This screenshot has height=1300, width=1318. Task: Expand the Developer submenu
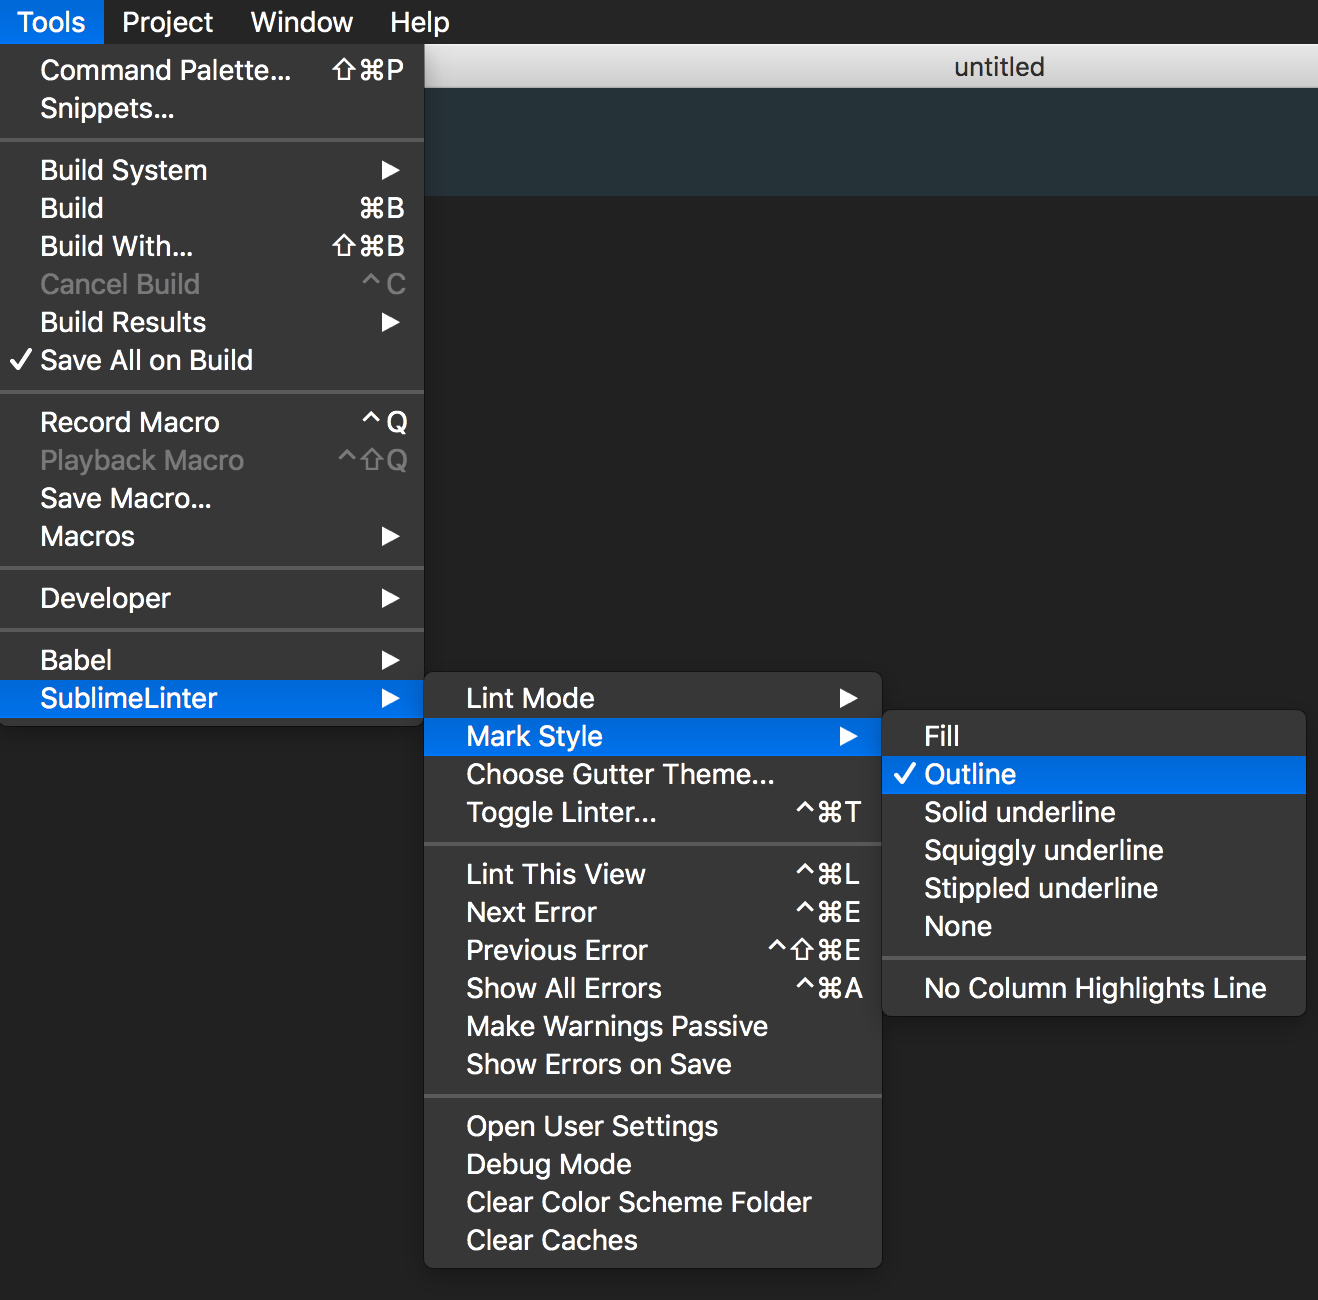(x=212, y=598)
